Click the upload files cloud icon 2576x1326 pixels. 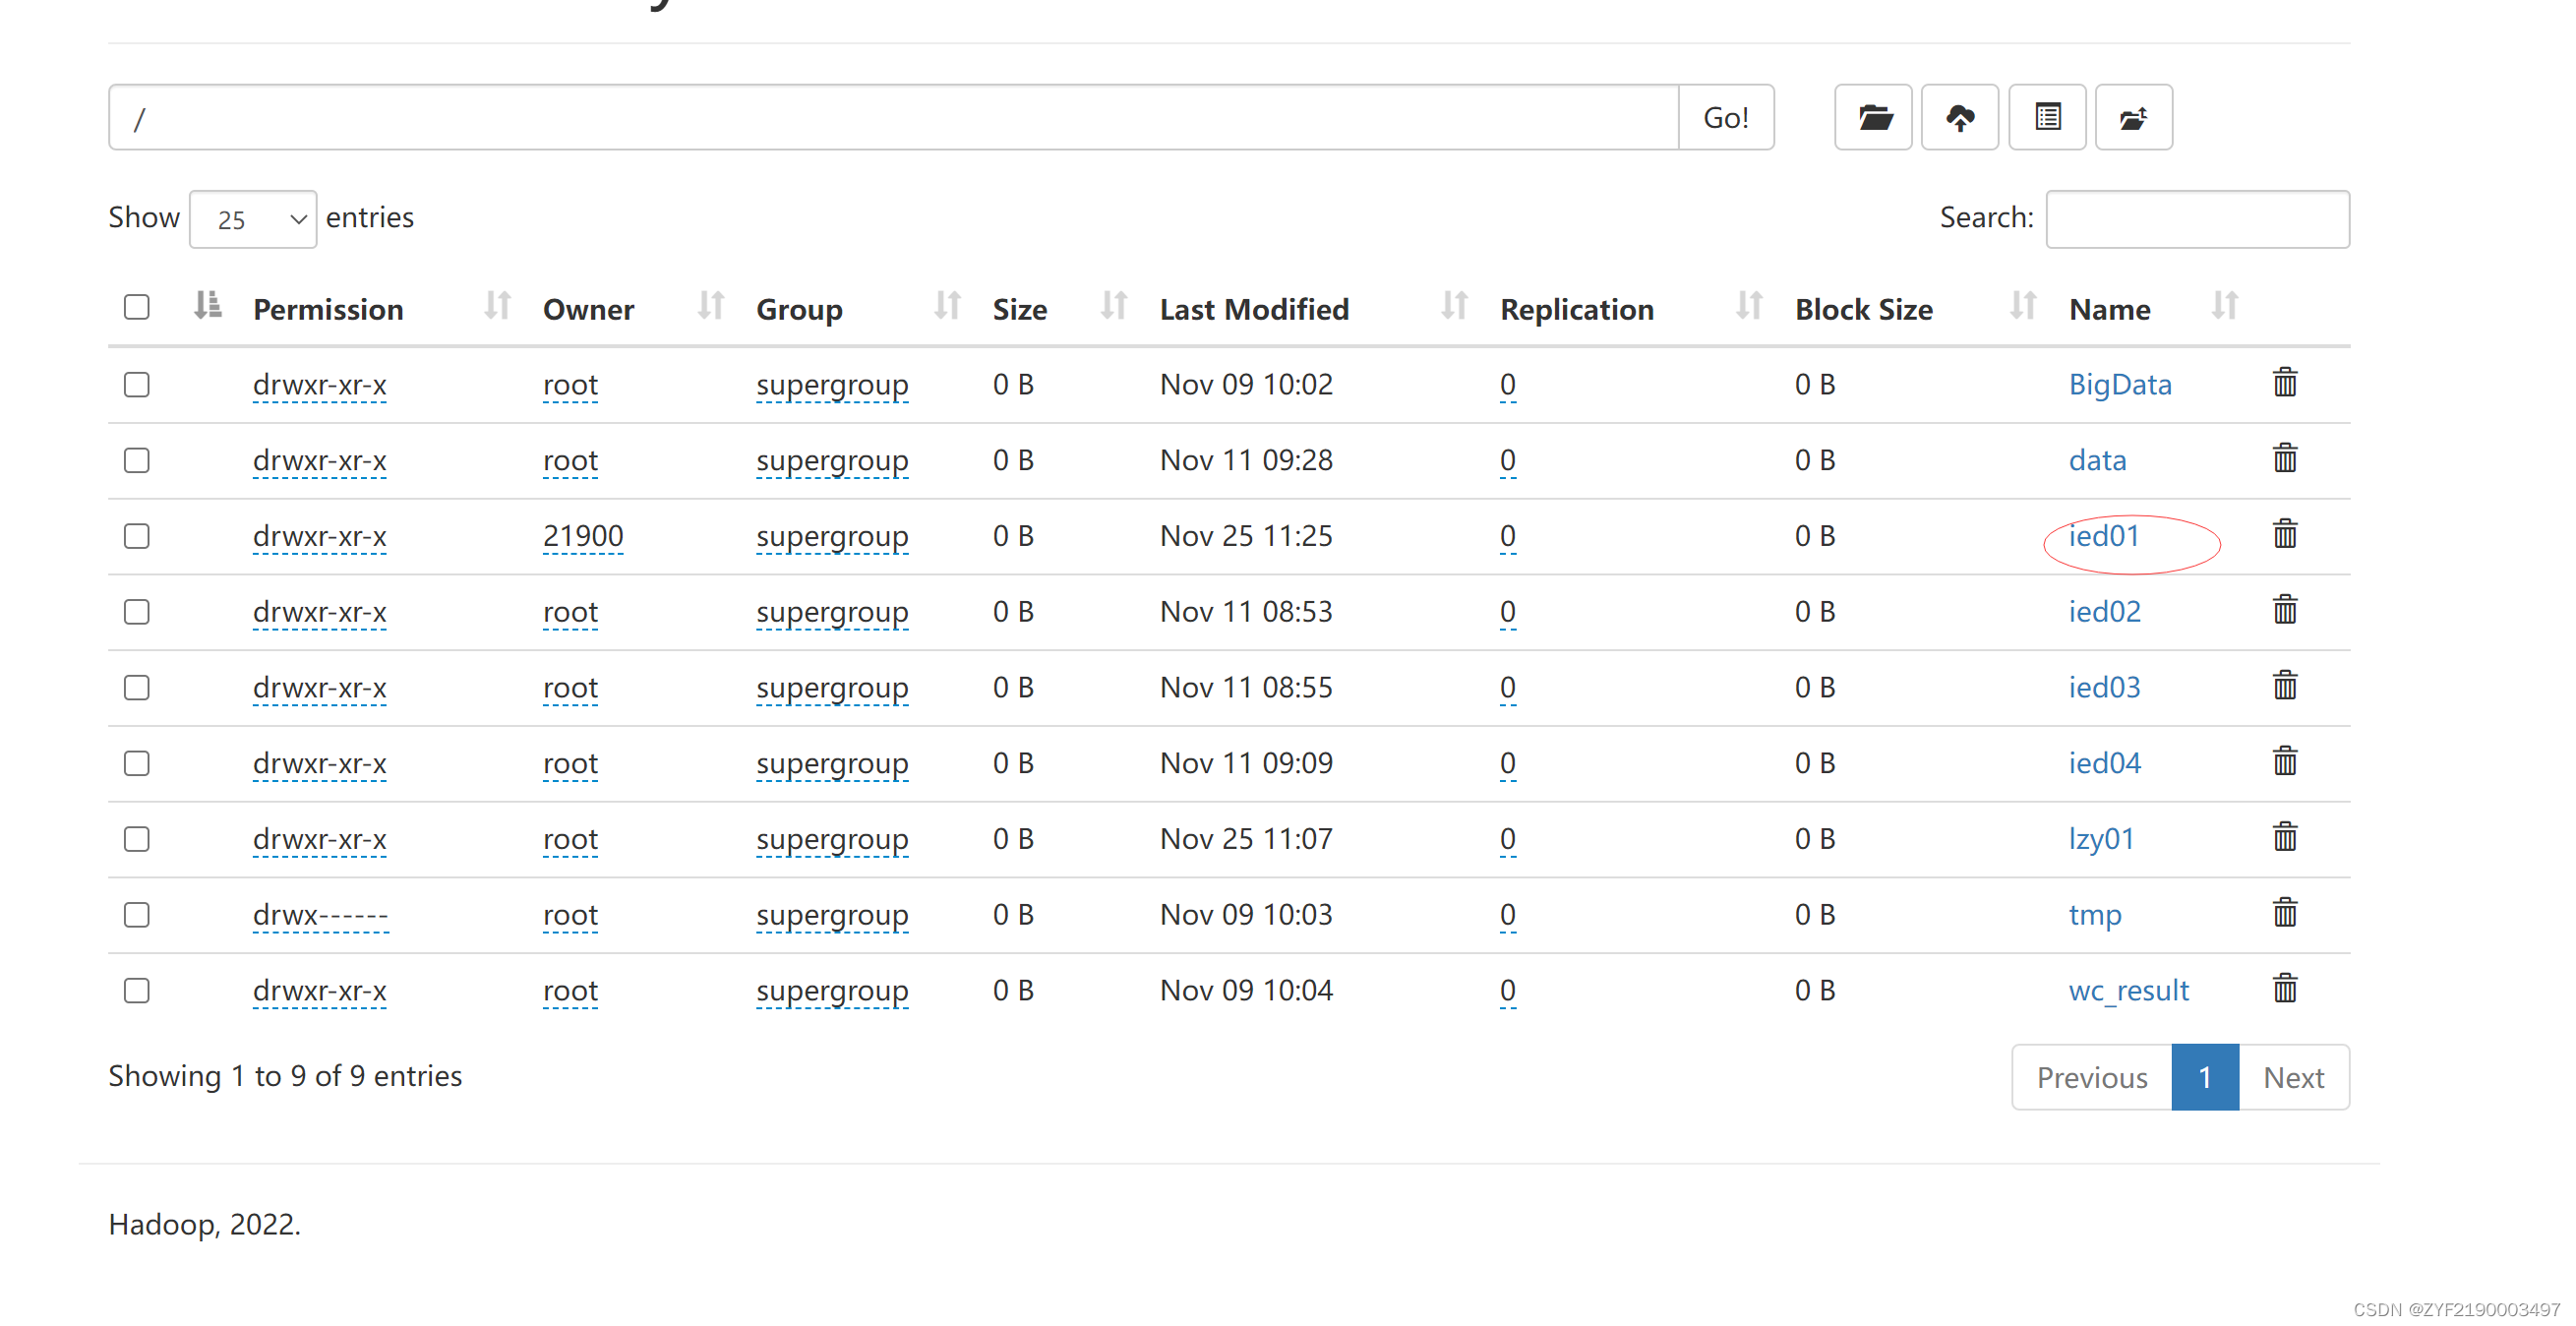click(x=1959, y=117)
